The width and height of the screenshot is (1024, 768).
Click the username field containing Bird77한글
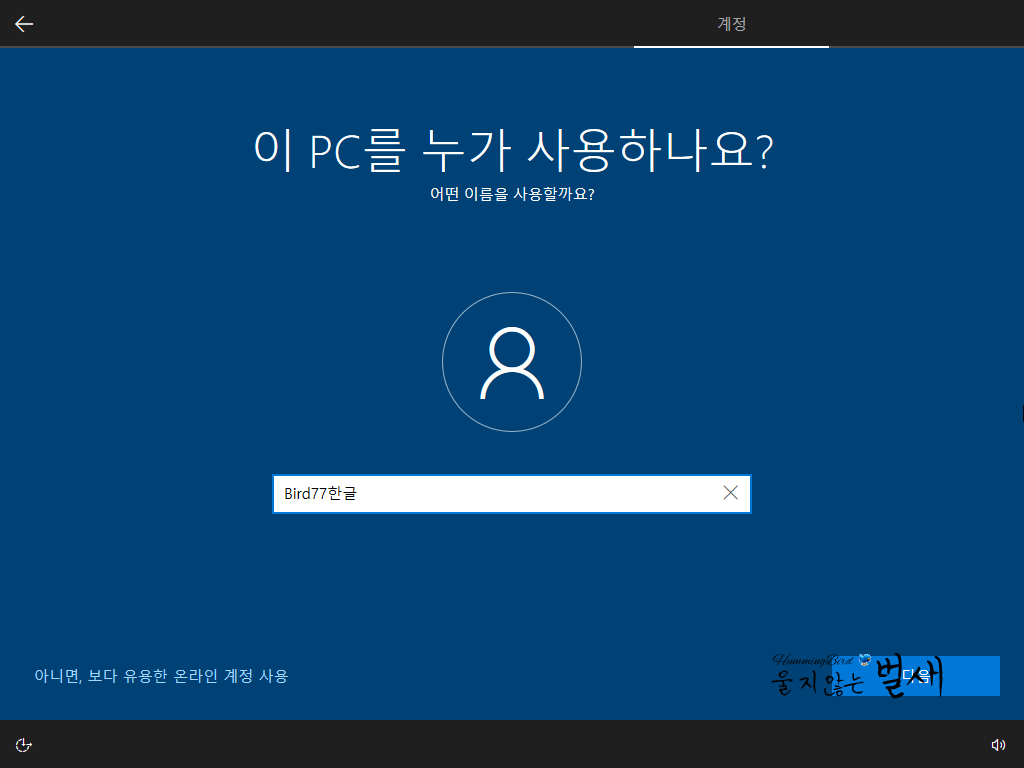(x=511, y=494)
